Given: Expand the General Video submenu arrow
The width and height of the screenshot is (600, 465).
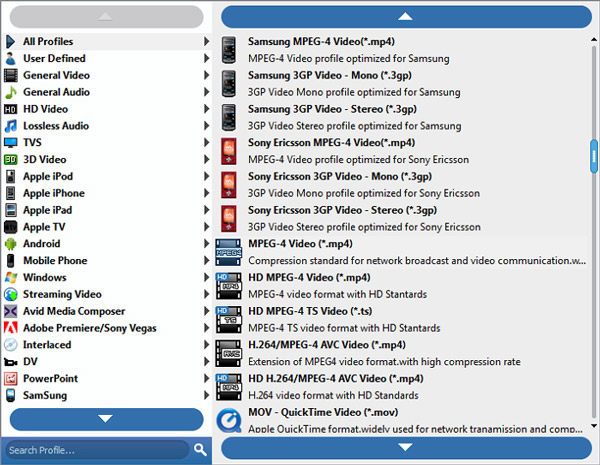Looking at the screenshot, I should (206, 75).
